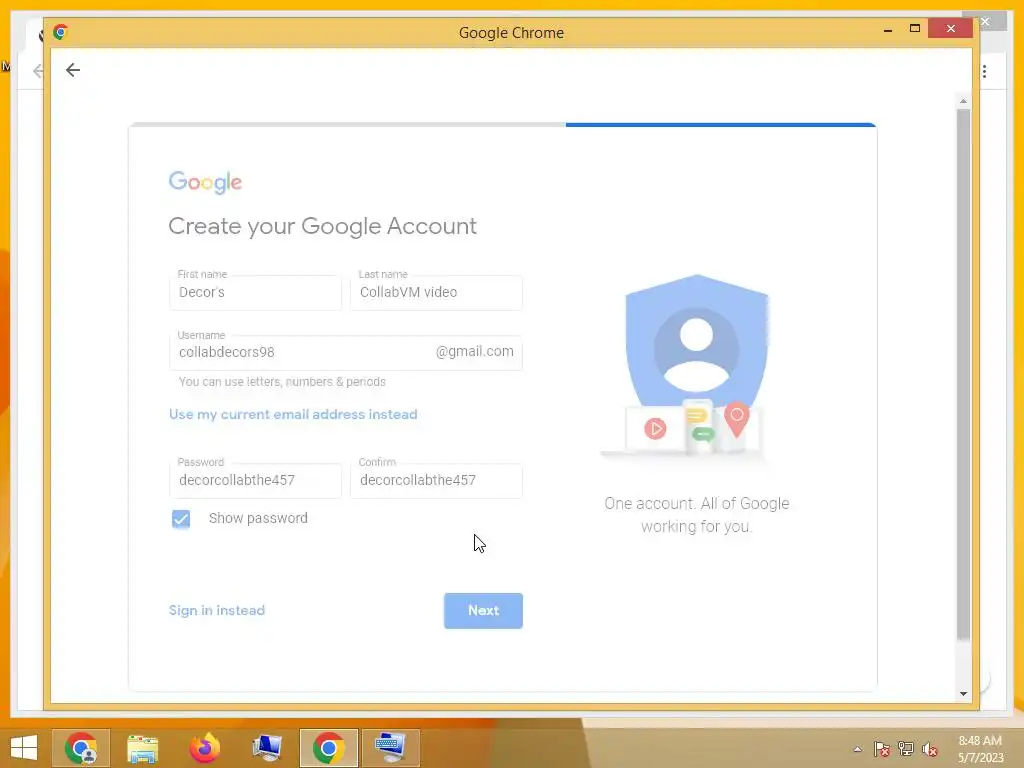Click the Google logo on the signup form
The height and width of the screenshot is (768, 1024).
point(205,182)
